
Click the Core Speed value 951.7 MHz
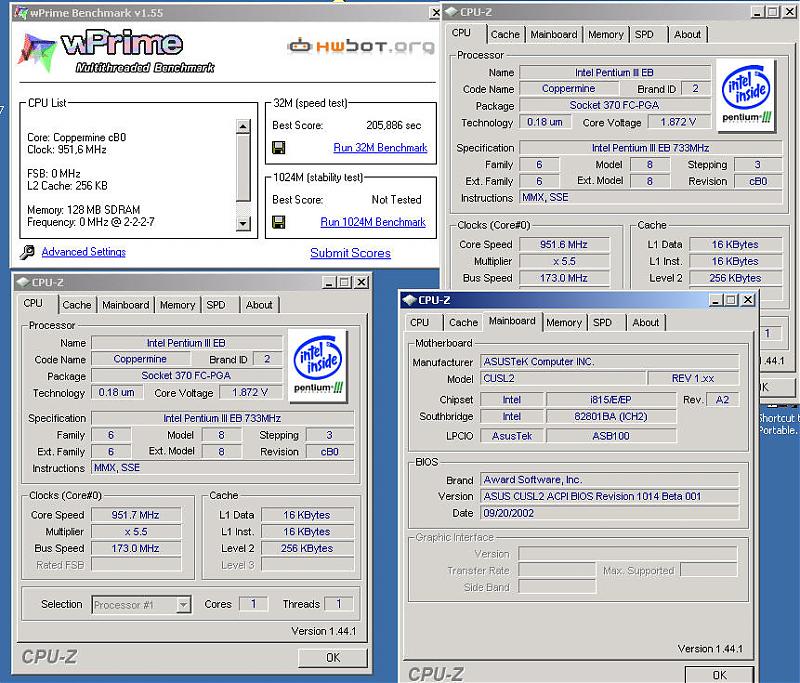tap(136, 515)
